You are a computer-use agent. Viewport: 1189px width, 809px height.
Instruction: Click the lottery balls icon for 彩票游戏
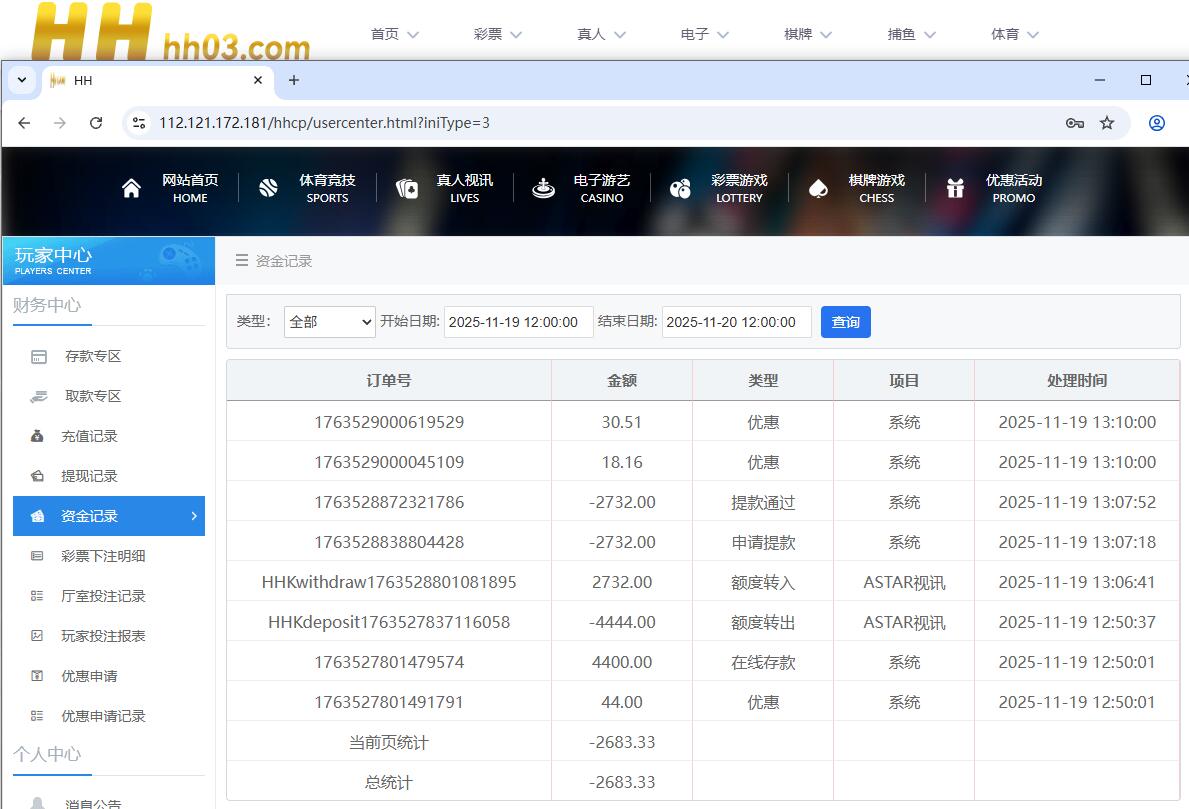(x=680, y=189)
